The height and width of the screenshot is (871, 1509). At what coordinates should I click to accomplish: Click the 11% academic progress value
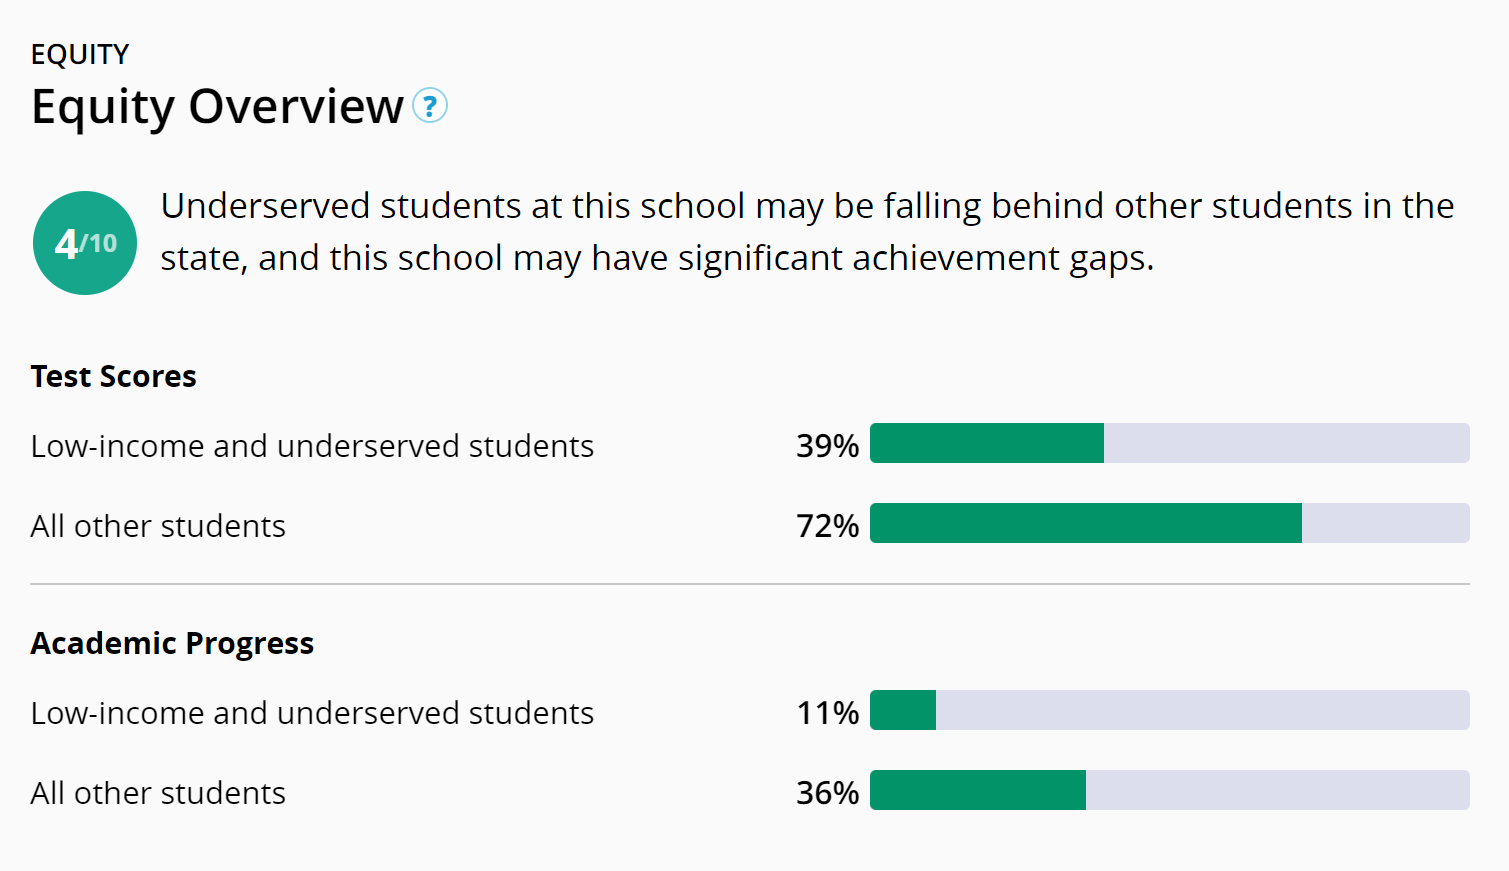[827, 713]
